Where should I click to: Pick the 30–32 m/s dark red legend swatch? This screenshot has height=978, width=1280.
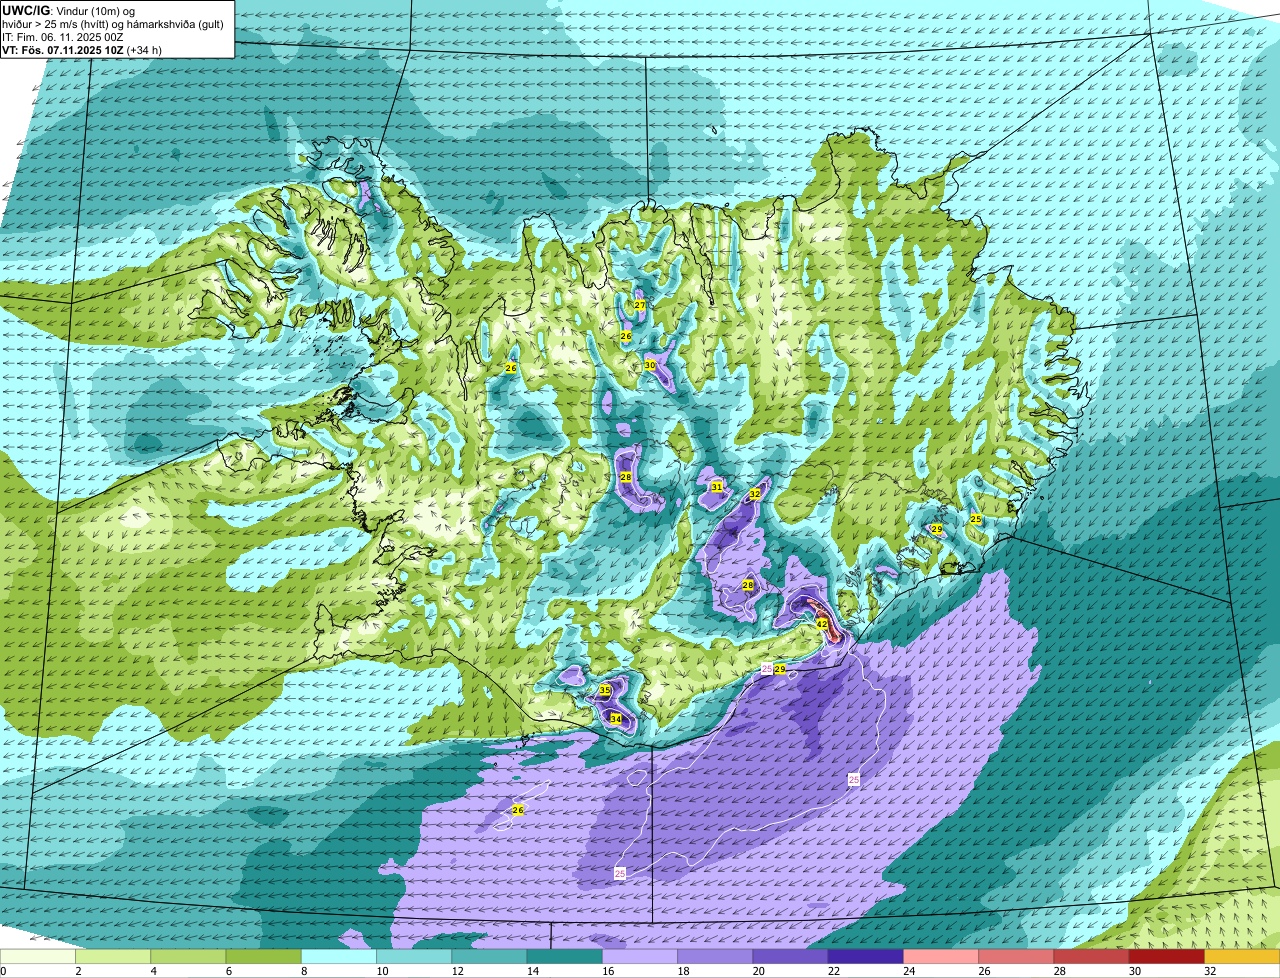click(1167, 957)
